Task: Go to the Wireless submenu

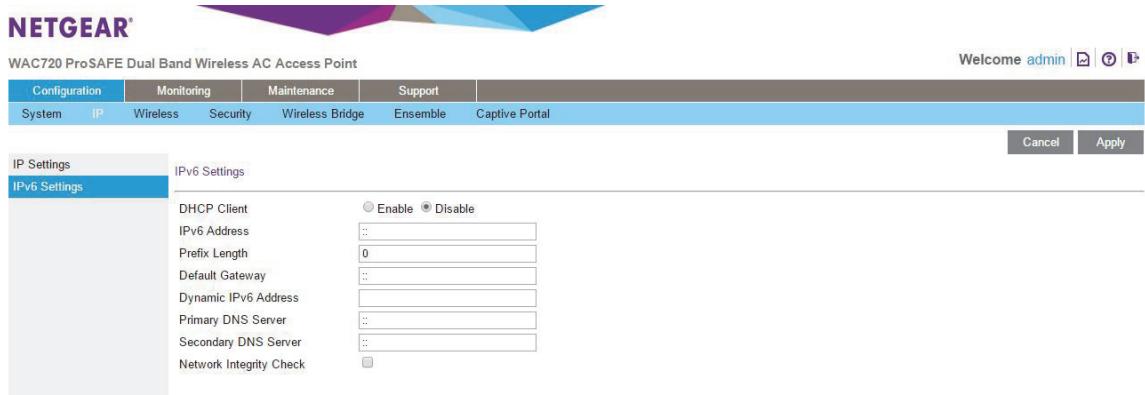Action: (156, 114)
